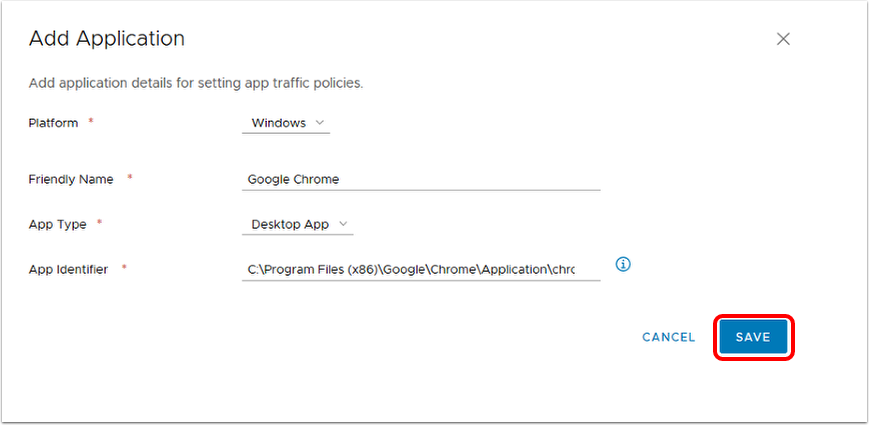This screenshot has height=425, width=869.
Task: Click the red asterisk next to Friendly Name
Action: pos(129,178)
